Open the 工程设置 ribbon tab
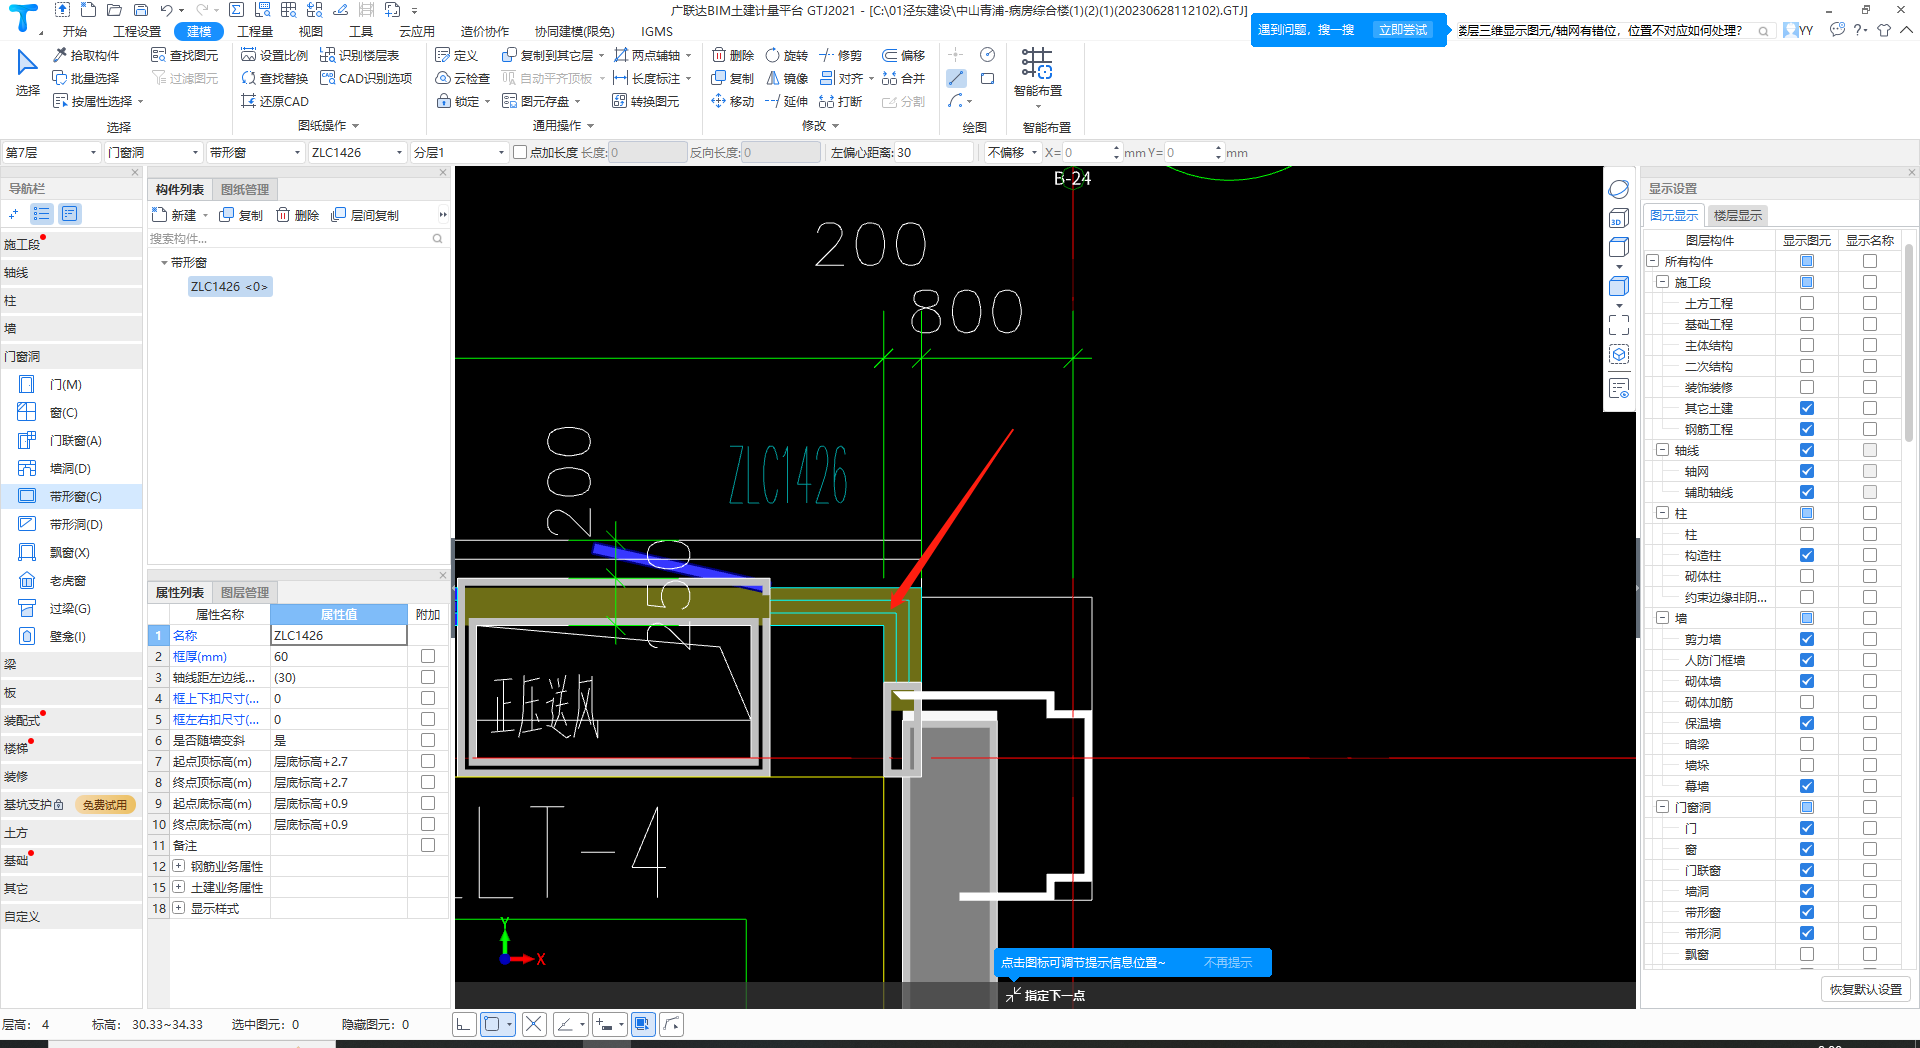Screen dimensions: 1920x1048 click(137, 31)
